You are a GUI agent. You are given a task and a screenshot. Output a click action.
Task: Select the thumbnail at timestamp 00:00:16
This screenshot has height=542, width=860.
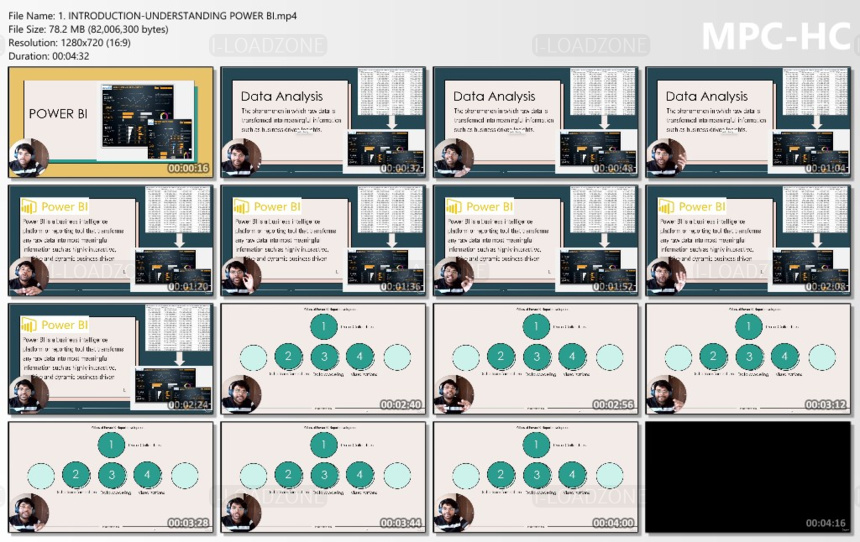[x=111, y=122]
